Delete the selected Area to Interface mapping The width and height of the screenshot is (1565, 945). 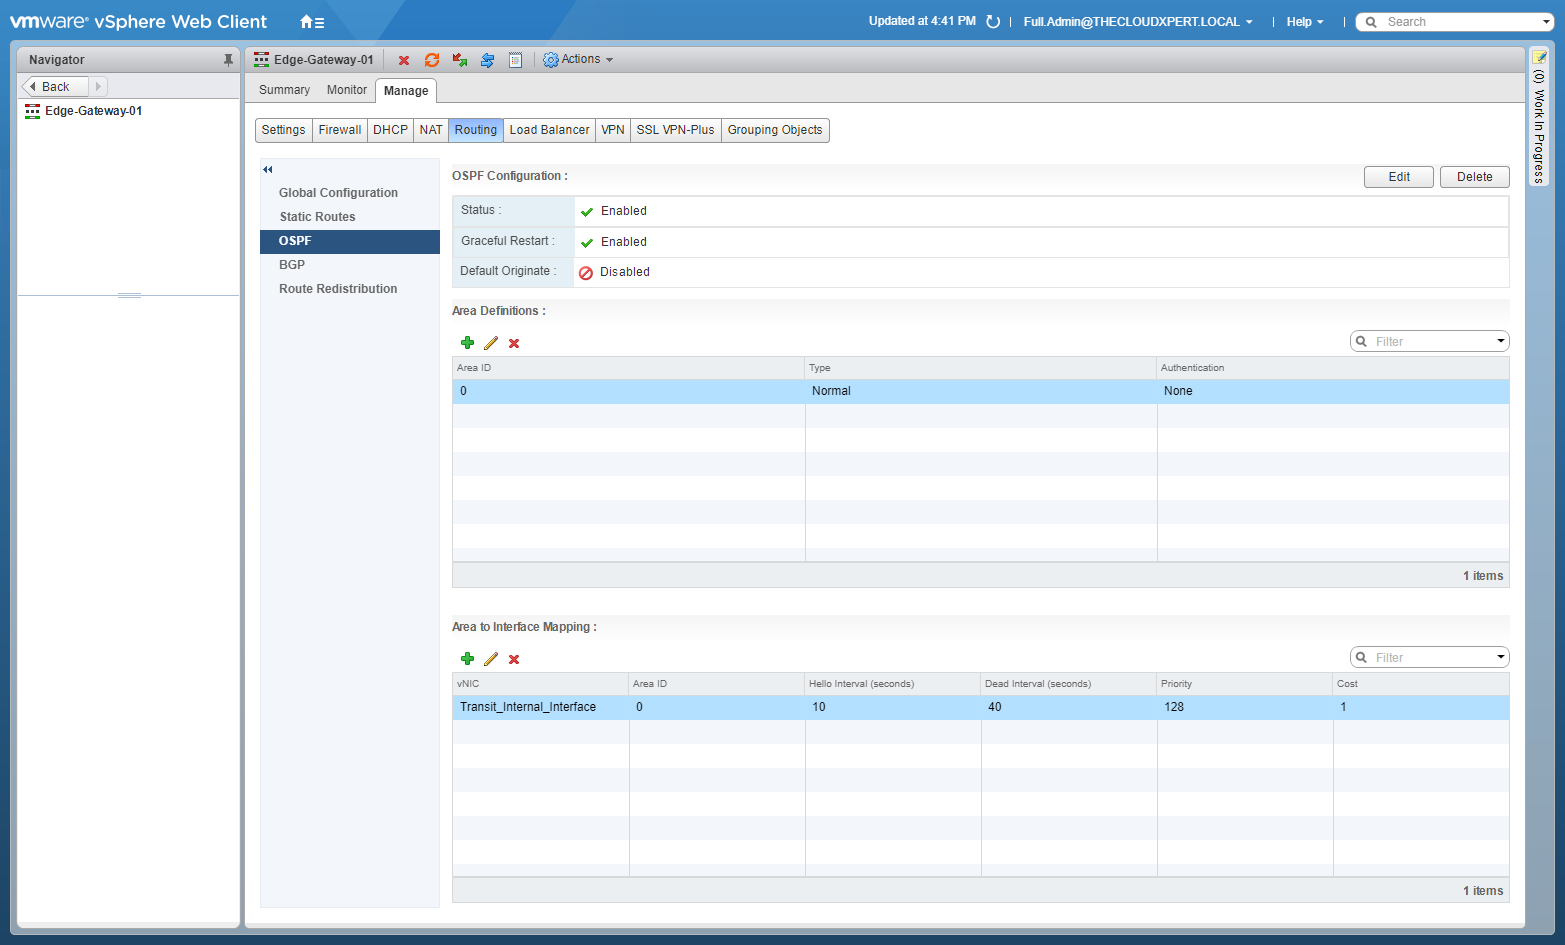point(514,659)
